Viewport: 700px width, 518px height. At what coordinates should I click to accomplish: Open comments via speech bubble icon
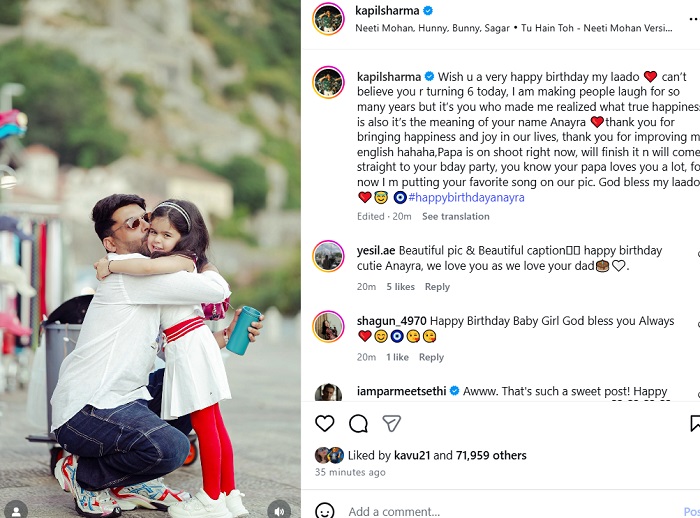tap(358, 424)
